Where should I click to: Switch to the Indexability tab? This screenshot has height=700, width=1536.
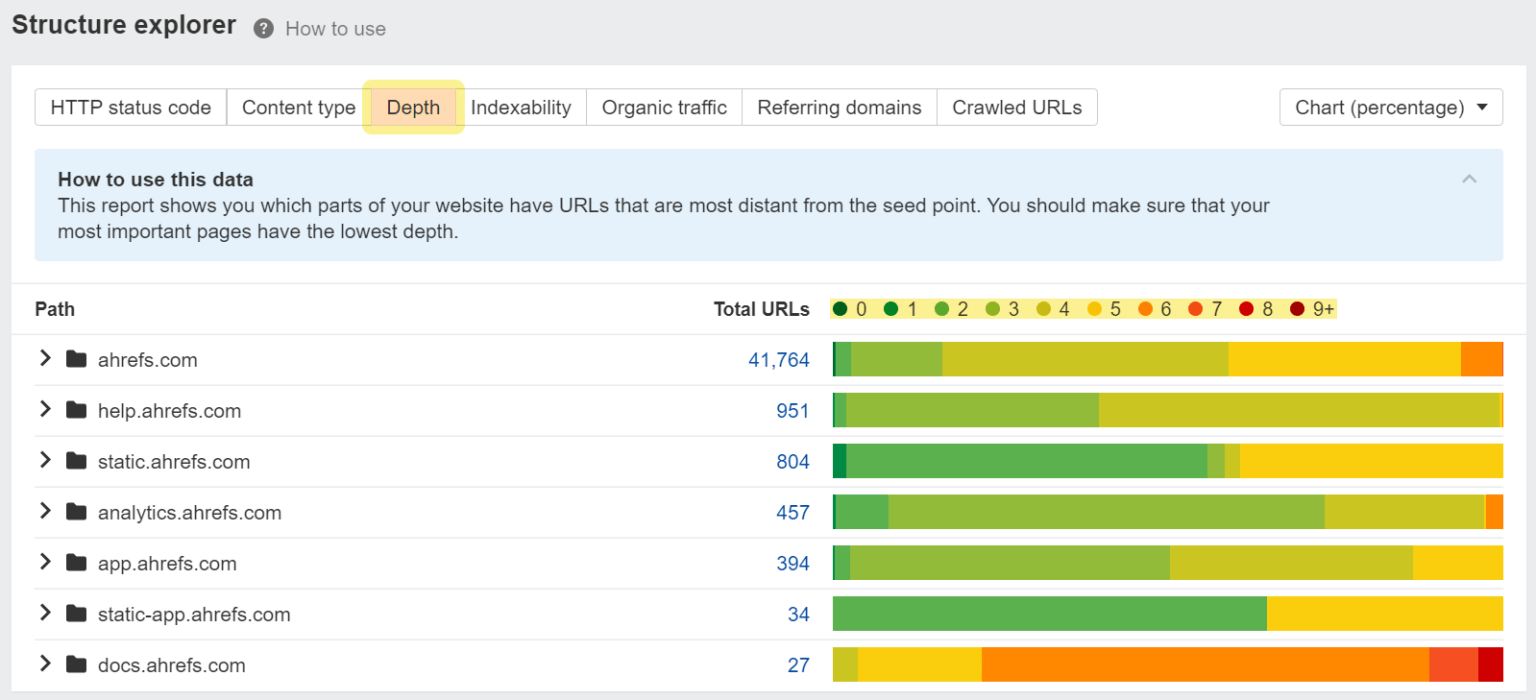[x=521, y=107]
